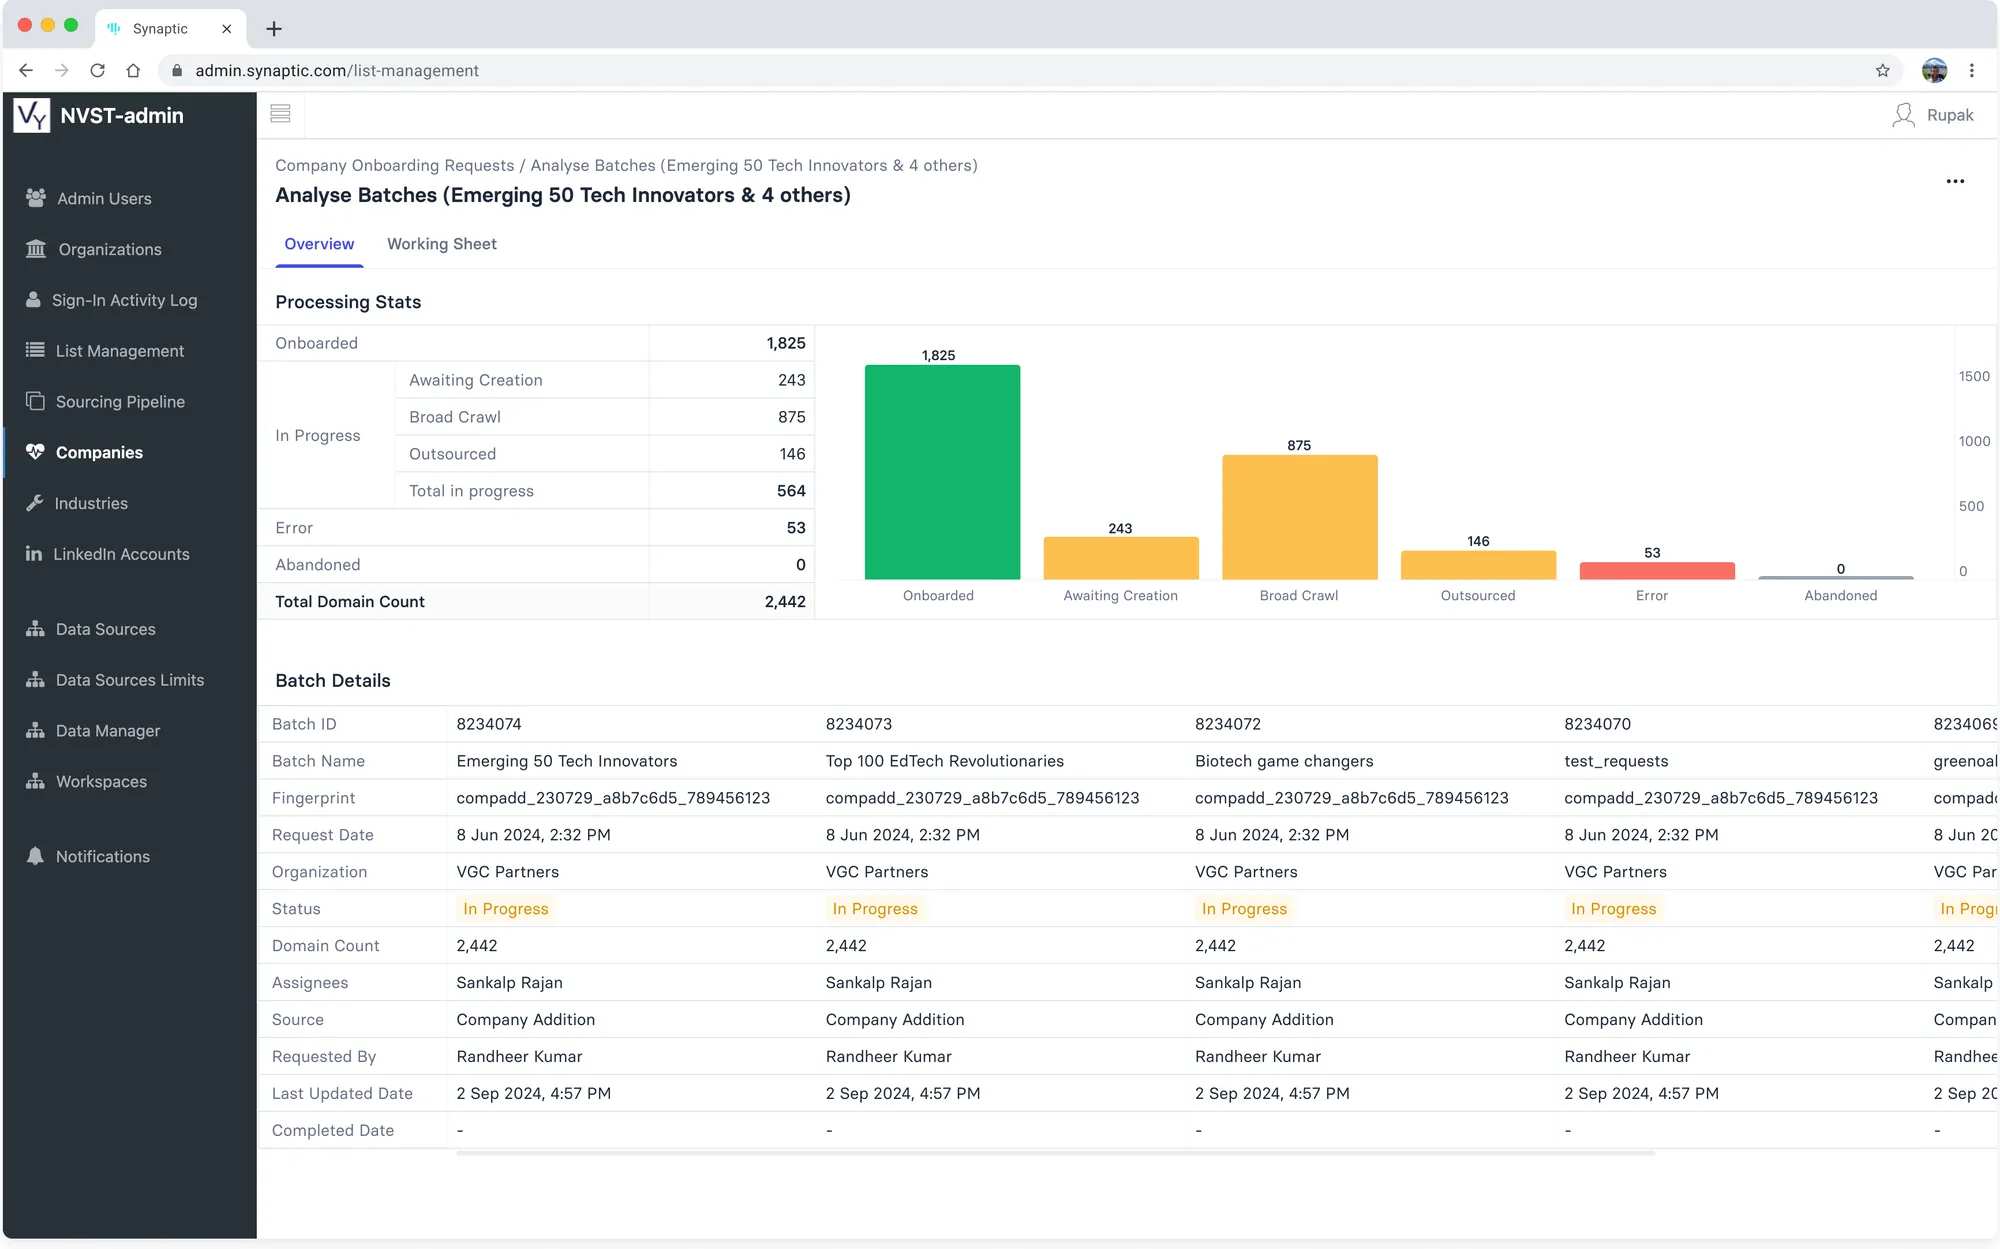Image resolution: width=2000 pixels, height=1249 pixels.
Task: Switch to Working Sheet tab
Action: (x=441, y=244)
